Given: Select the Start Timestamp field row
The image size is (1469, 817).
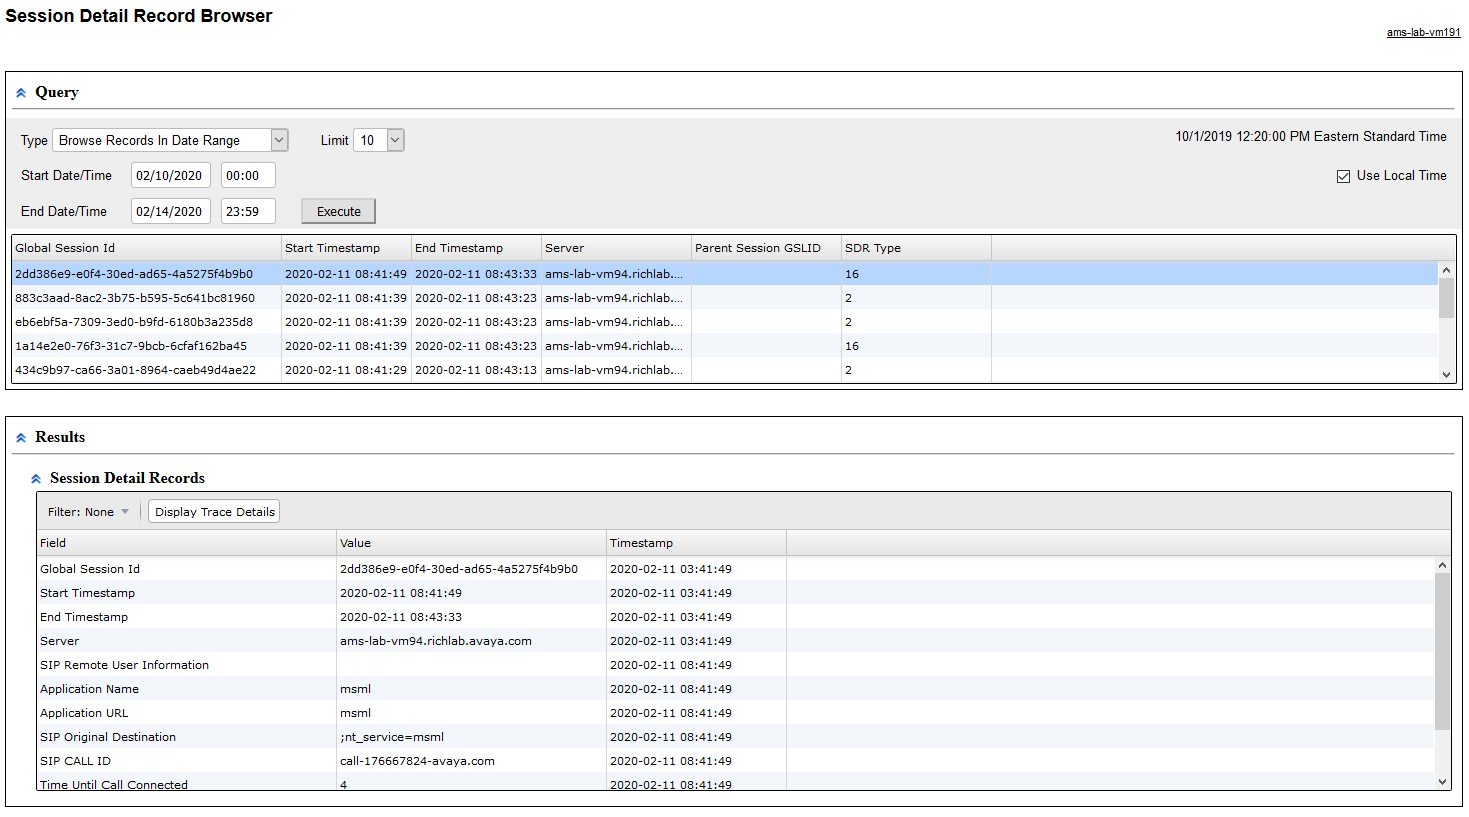Looking at the screenshot, I should point(735,593).
